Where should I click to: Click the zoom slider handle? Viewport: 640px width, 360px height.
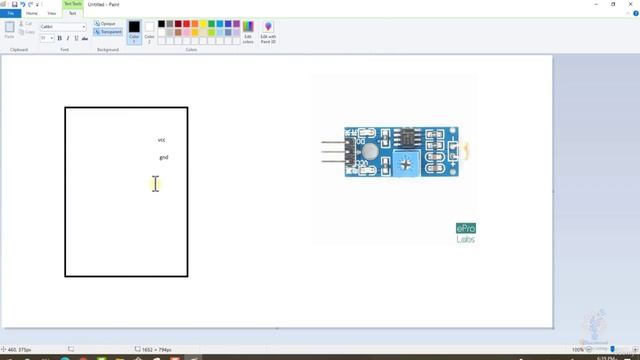(612, 349)
